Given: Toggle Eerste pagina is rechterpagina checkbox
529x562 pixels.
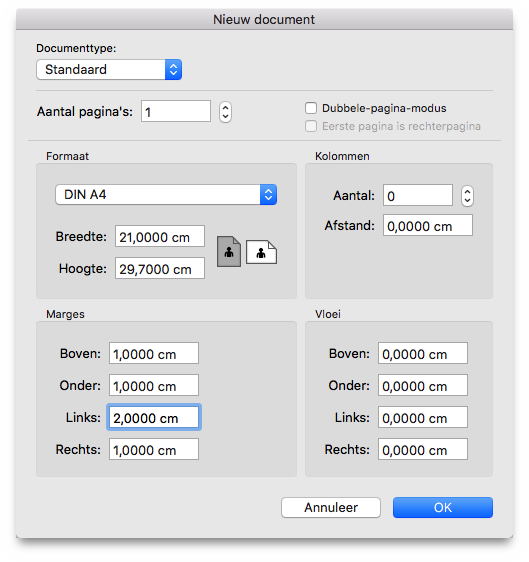Looking at the screenshot, I should pyautogui.click(x=311, y=126).
